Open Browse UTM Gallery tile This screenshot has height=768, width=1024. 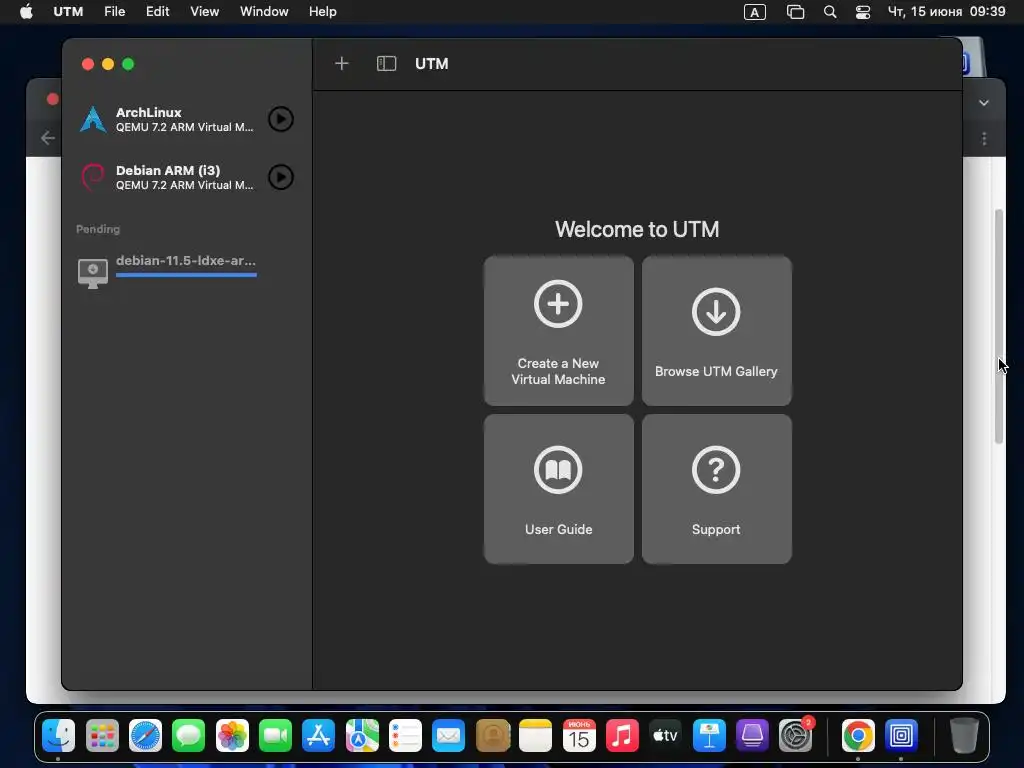click(716, 330)
